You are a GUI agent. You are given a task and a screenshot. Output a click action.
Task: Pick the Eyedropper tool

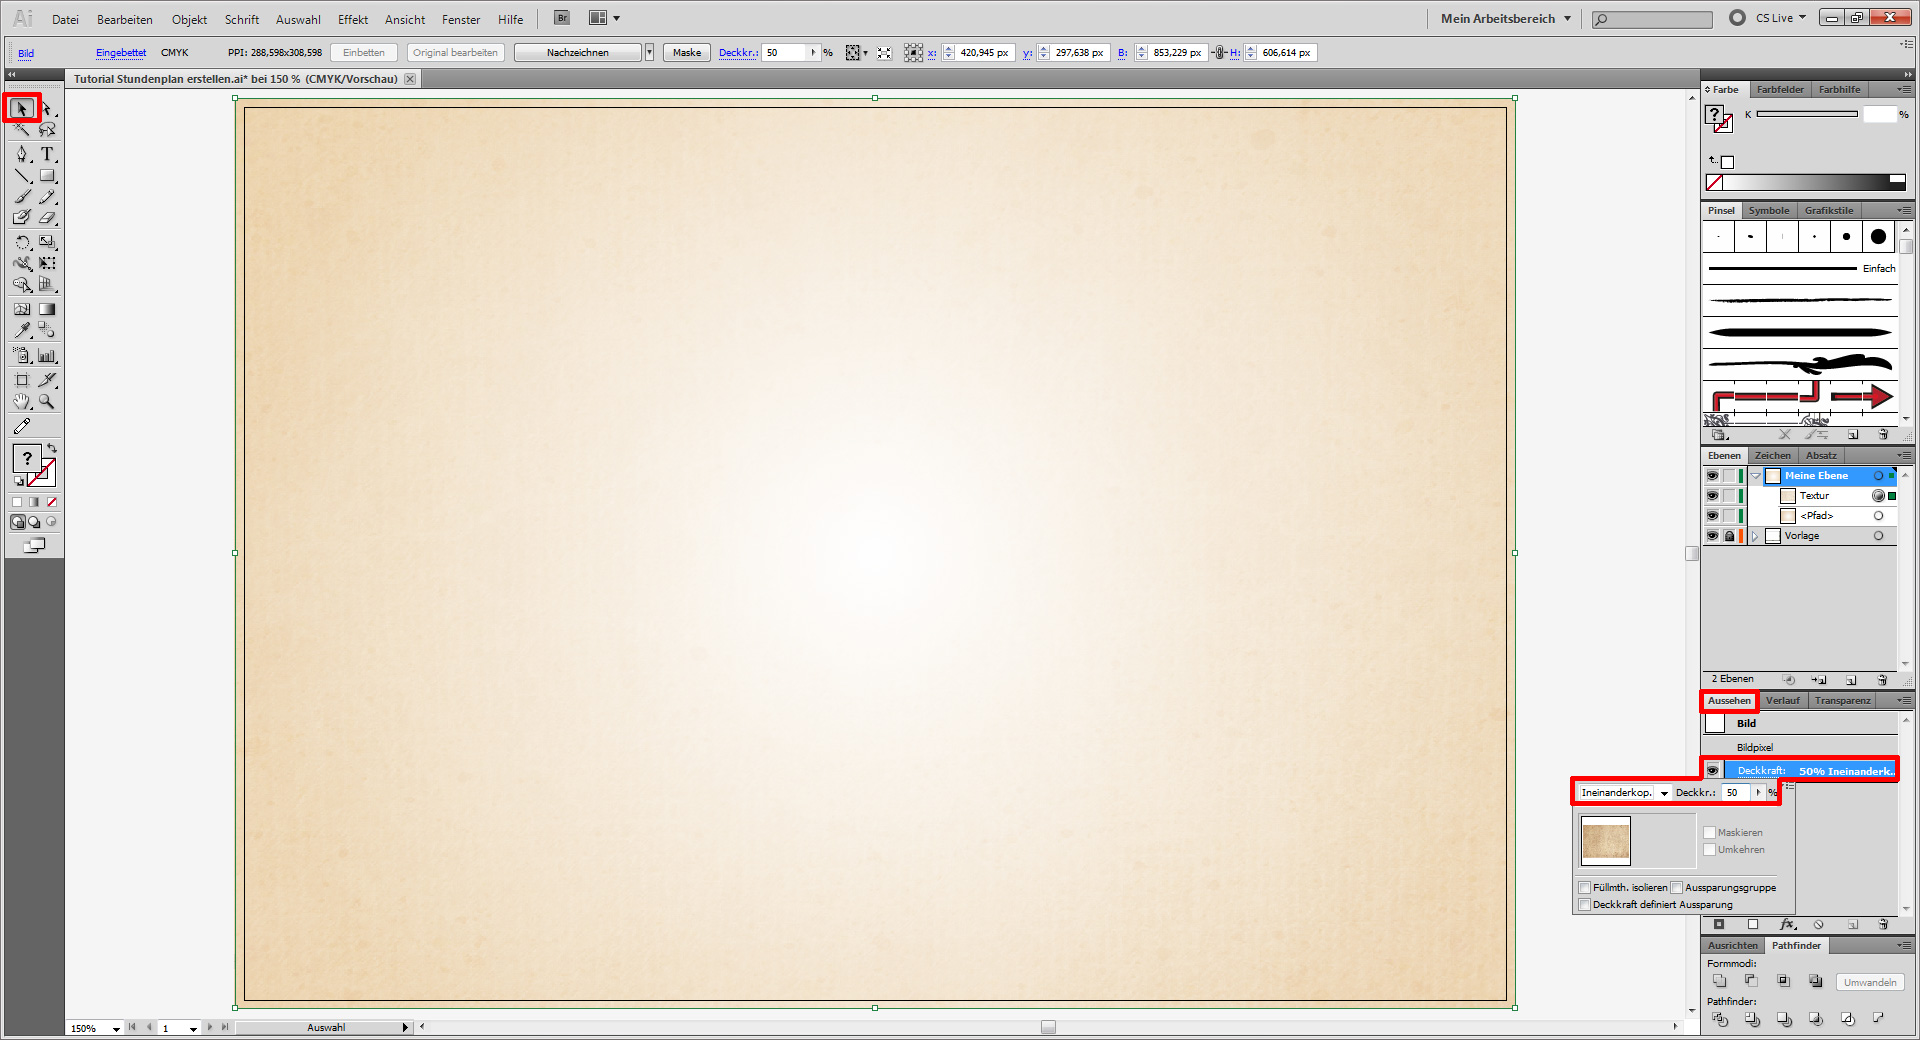pos(22,330)
